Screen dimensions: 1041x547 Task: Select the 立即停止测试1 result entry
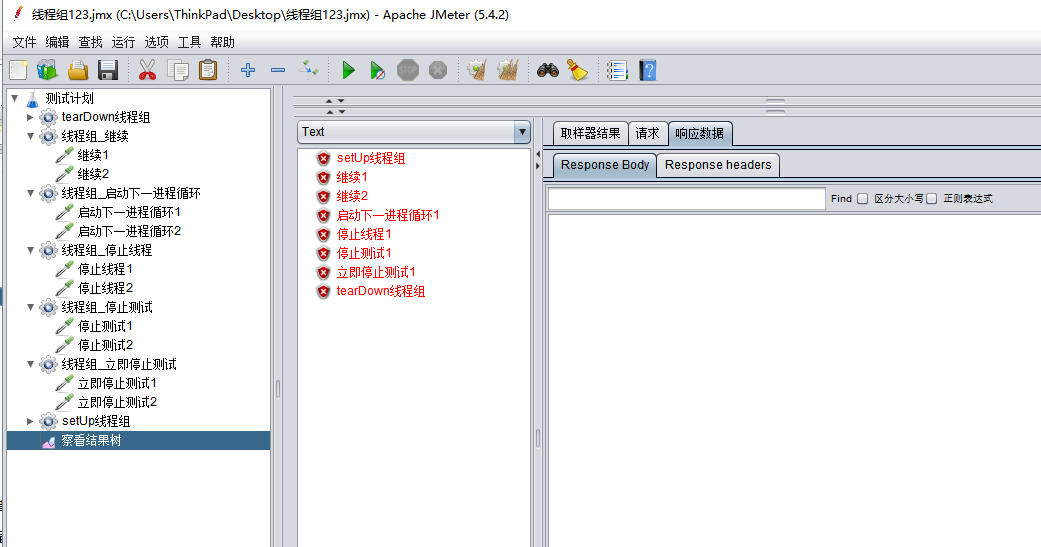point(376,272)
